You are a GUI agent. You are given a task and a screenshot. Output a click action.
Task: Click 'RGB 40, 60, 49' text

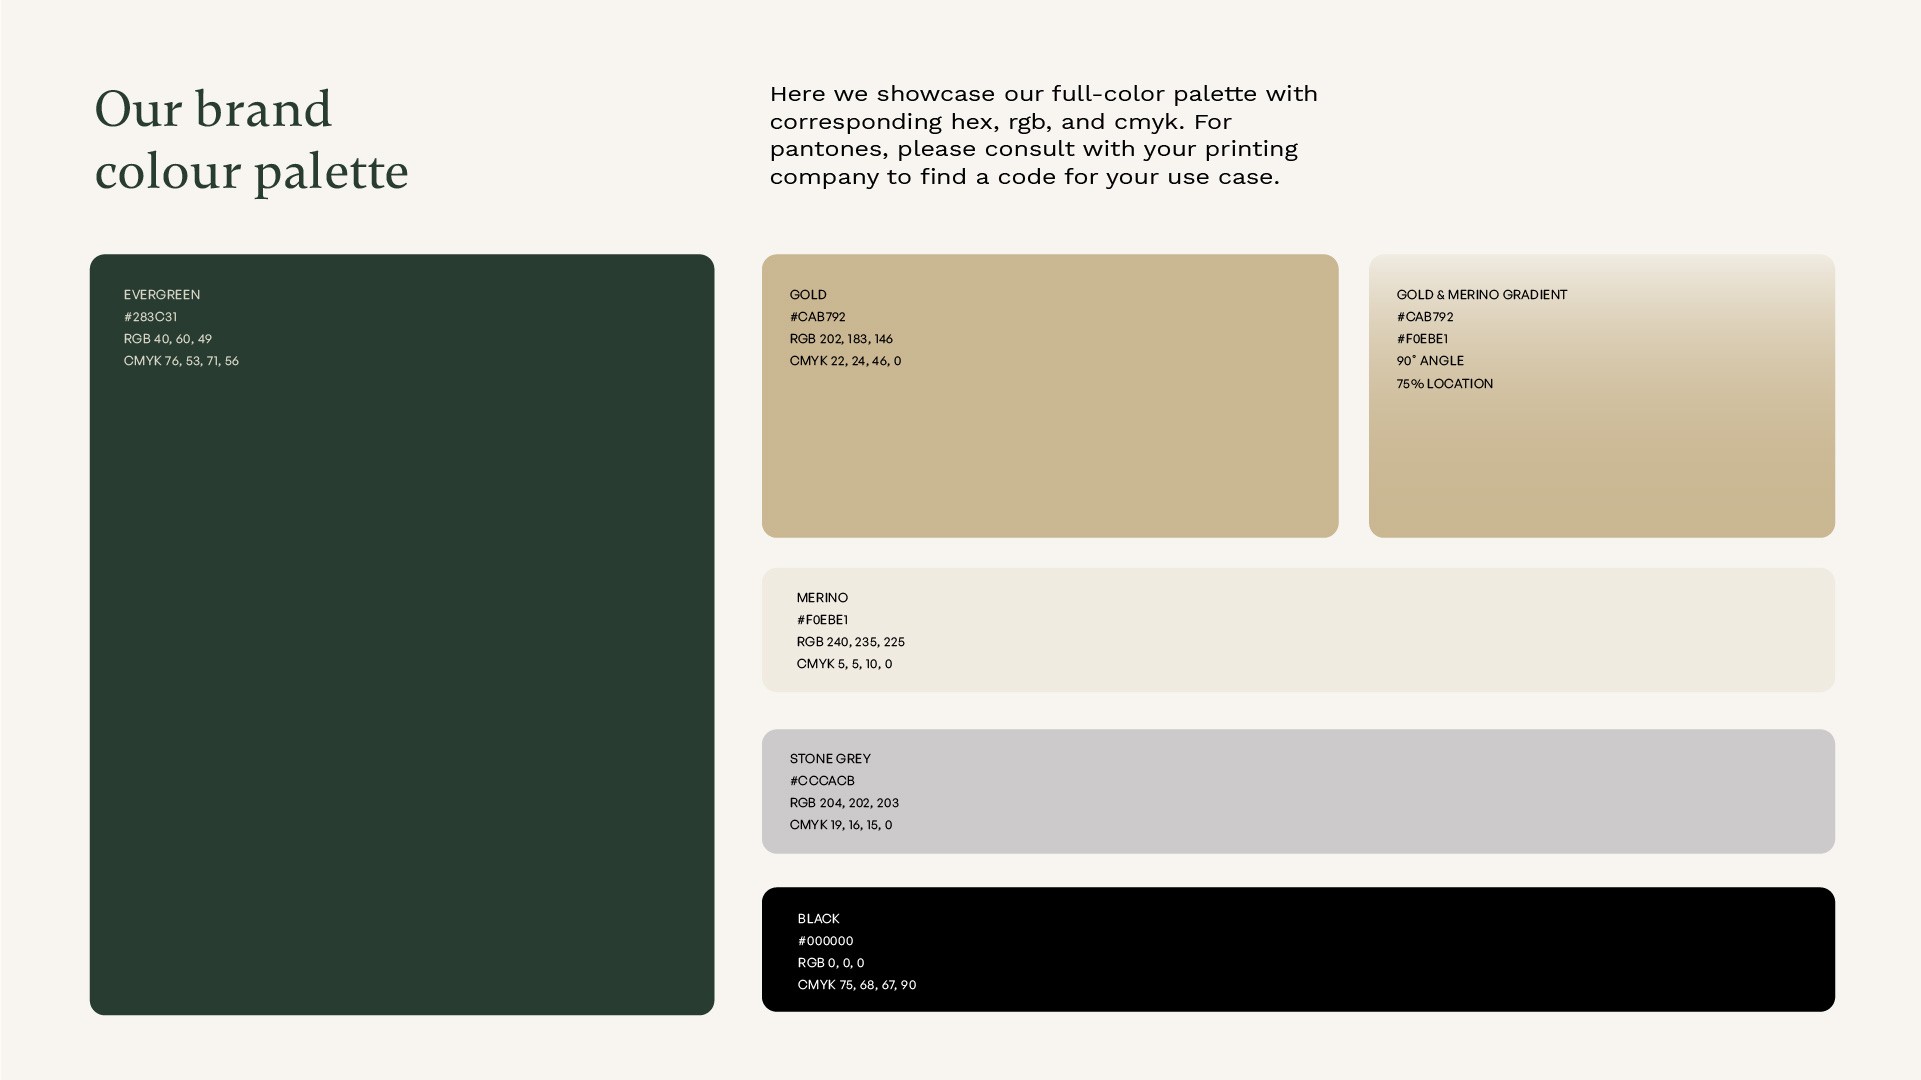pos(167,339)
